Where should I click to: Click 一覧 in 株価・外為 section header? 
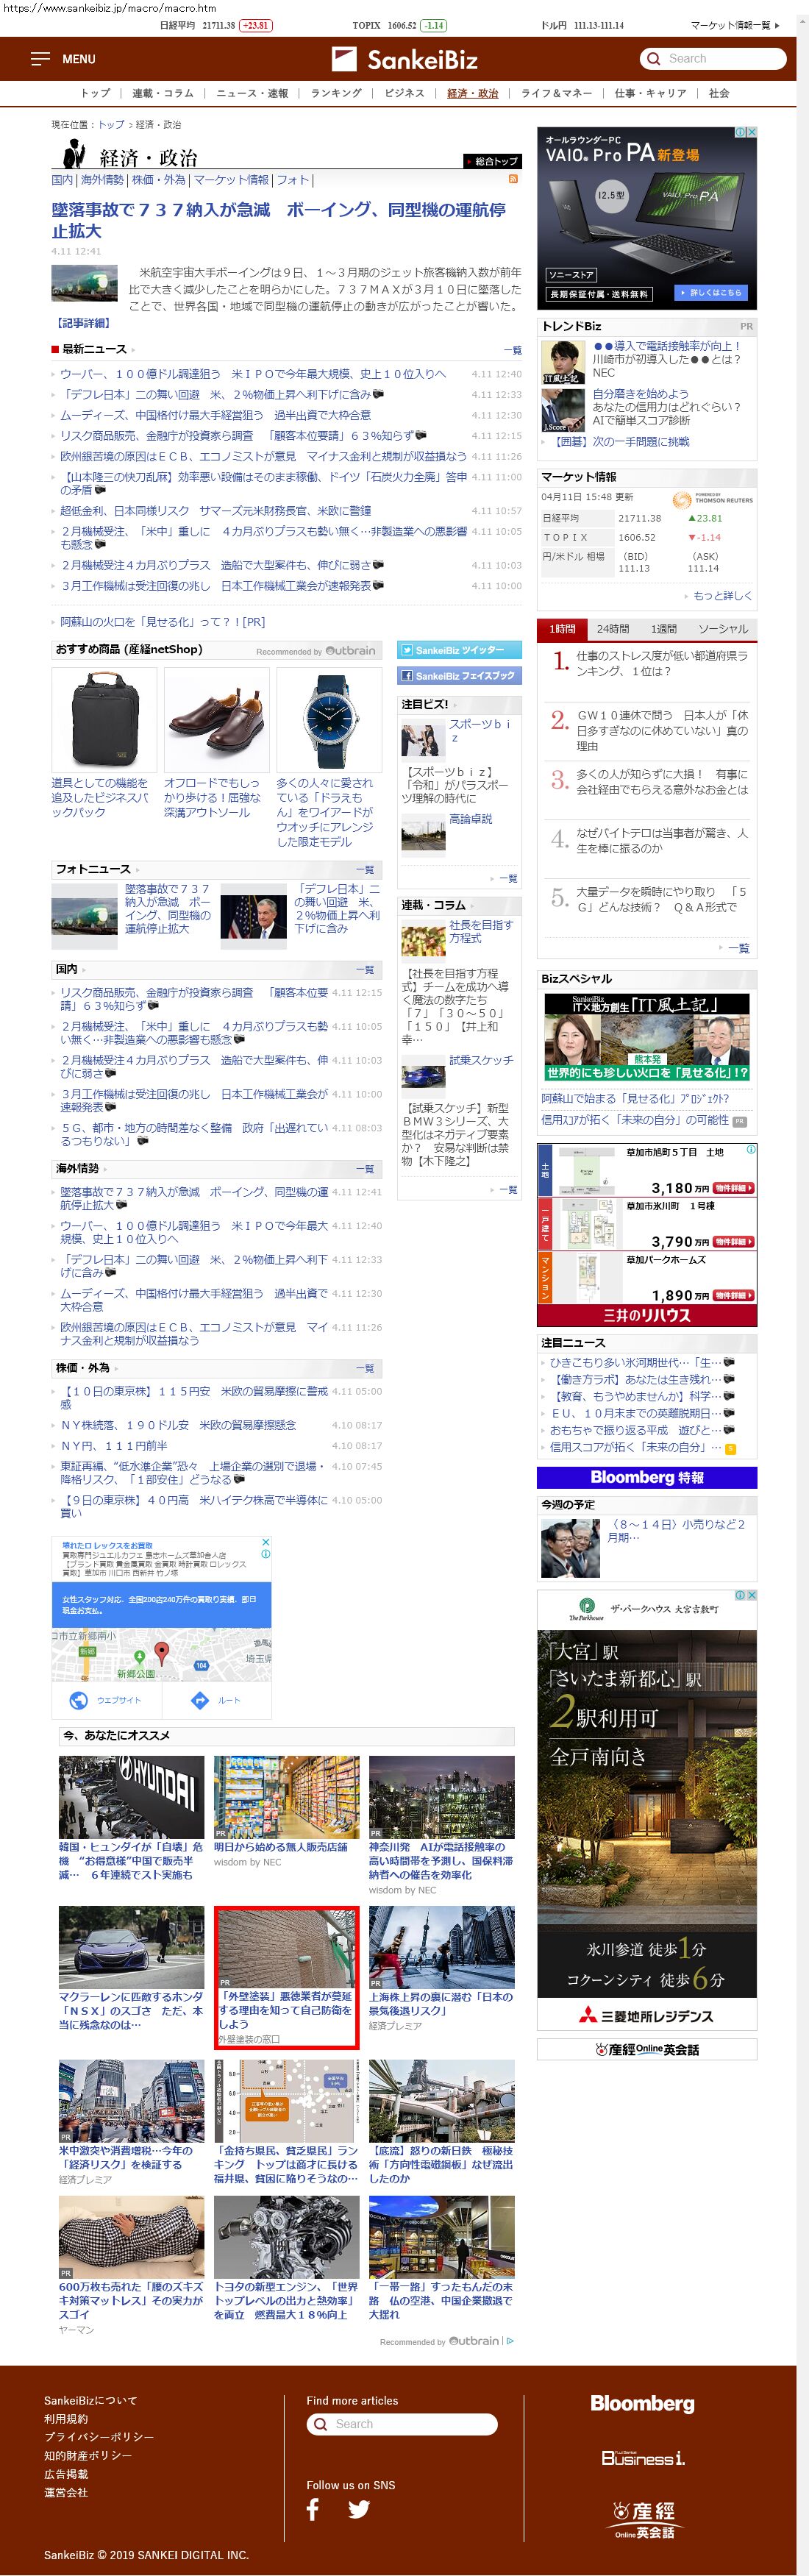pyautogui.click(x=365, y=1368)
